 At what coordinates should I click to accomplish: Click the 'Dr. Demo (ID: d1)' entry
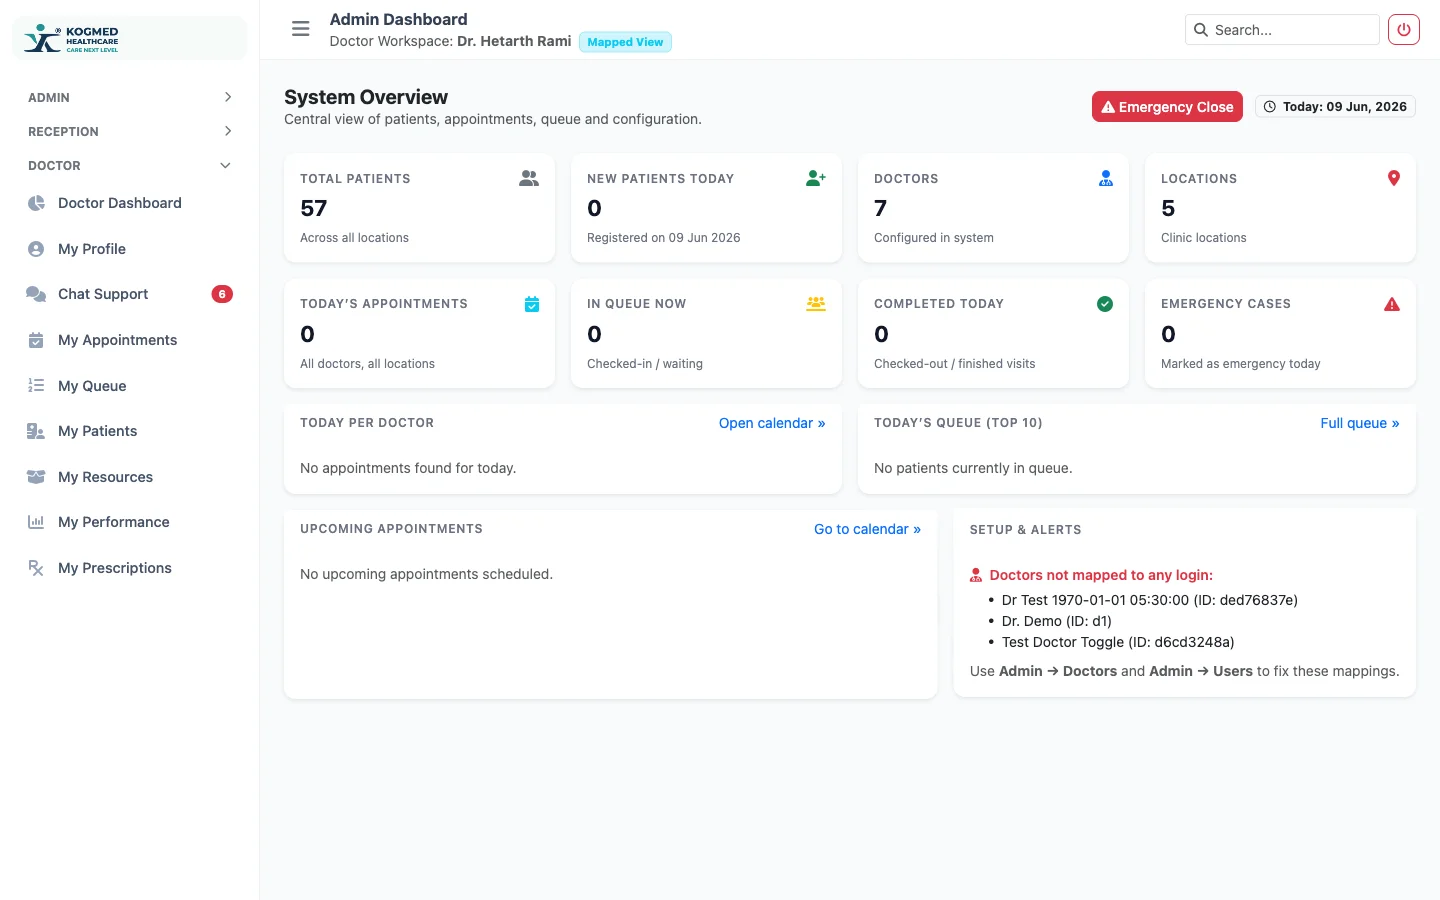[1056, 621]
